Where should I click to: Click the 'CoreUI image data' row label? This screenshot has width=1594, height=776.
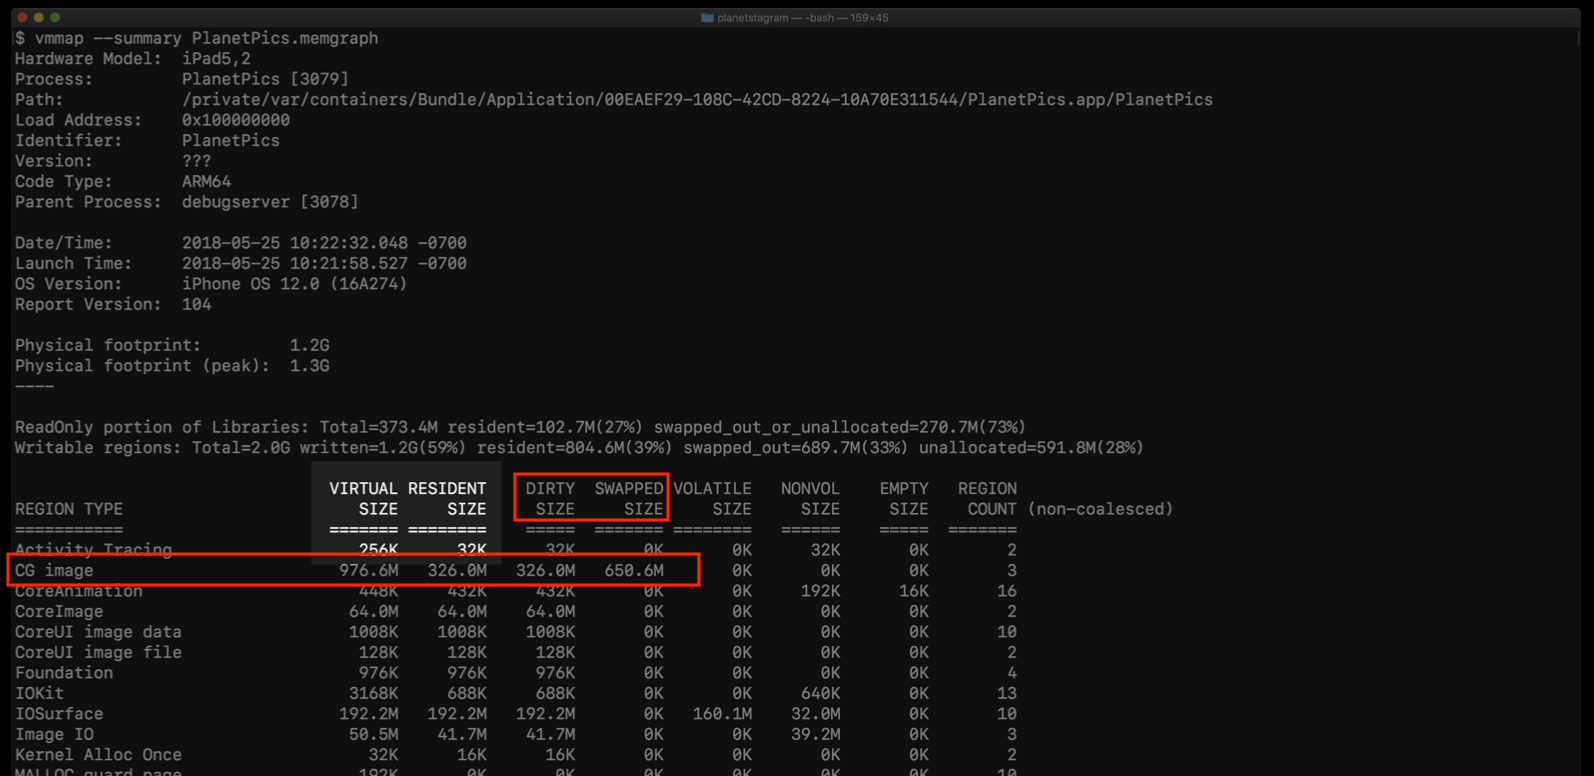click(x=98, y=632)
